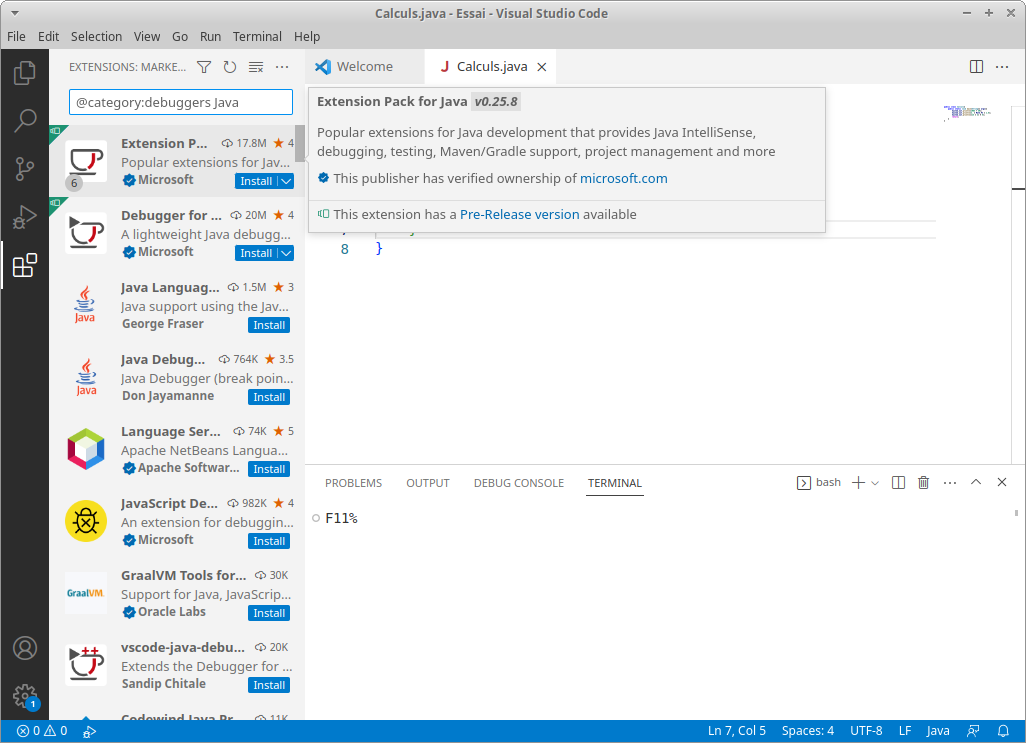Open JavaScript Debugger extension icon
Screen dimensions: 1026x743
click(x=86, y=521)
